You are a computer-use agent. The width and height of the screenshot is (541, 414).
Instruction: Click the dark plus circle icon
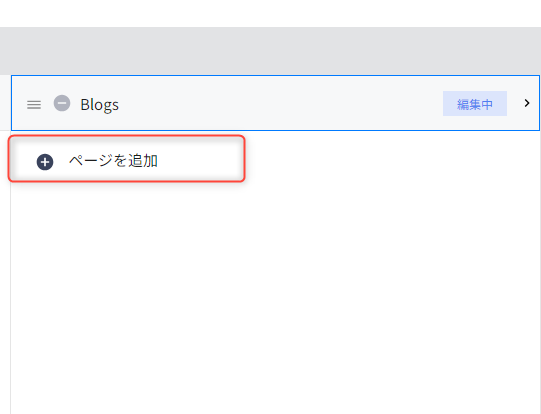[45, 162]
